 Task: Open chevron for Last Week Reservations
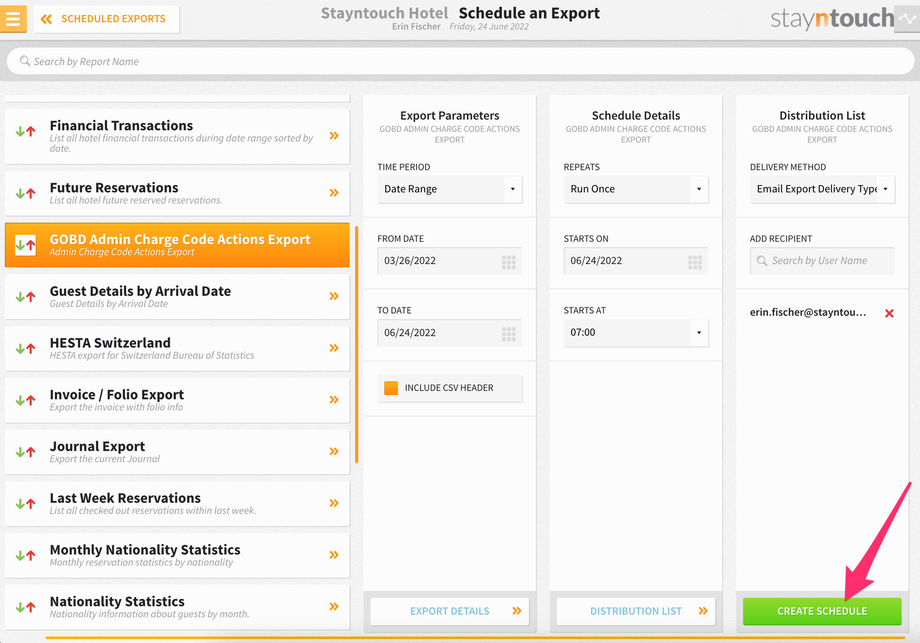[x=334, y=503]
